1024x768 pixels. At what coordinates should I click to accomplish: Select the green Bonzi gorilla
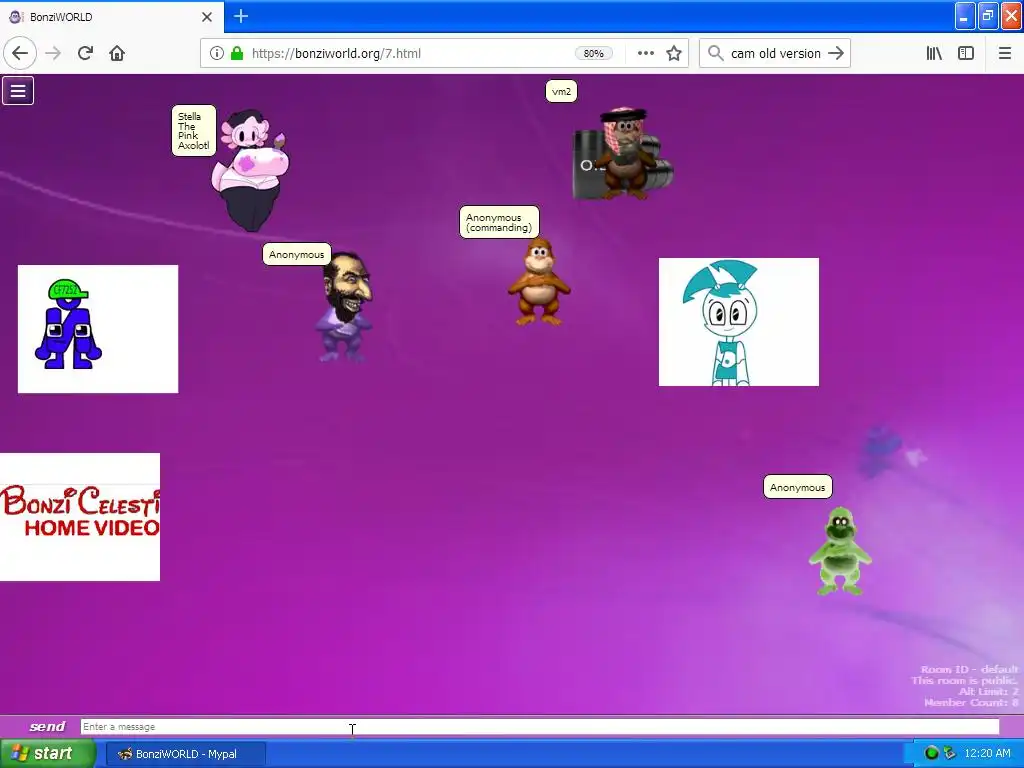click(x=840, y=551)
